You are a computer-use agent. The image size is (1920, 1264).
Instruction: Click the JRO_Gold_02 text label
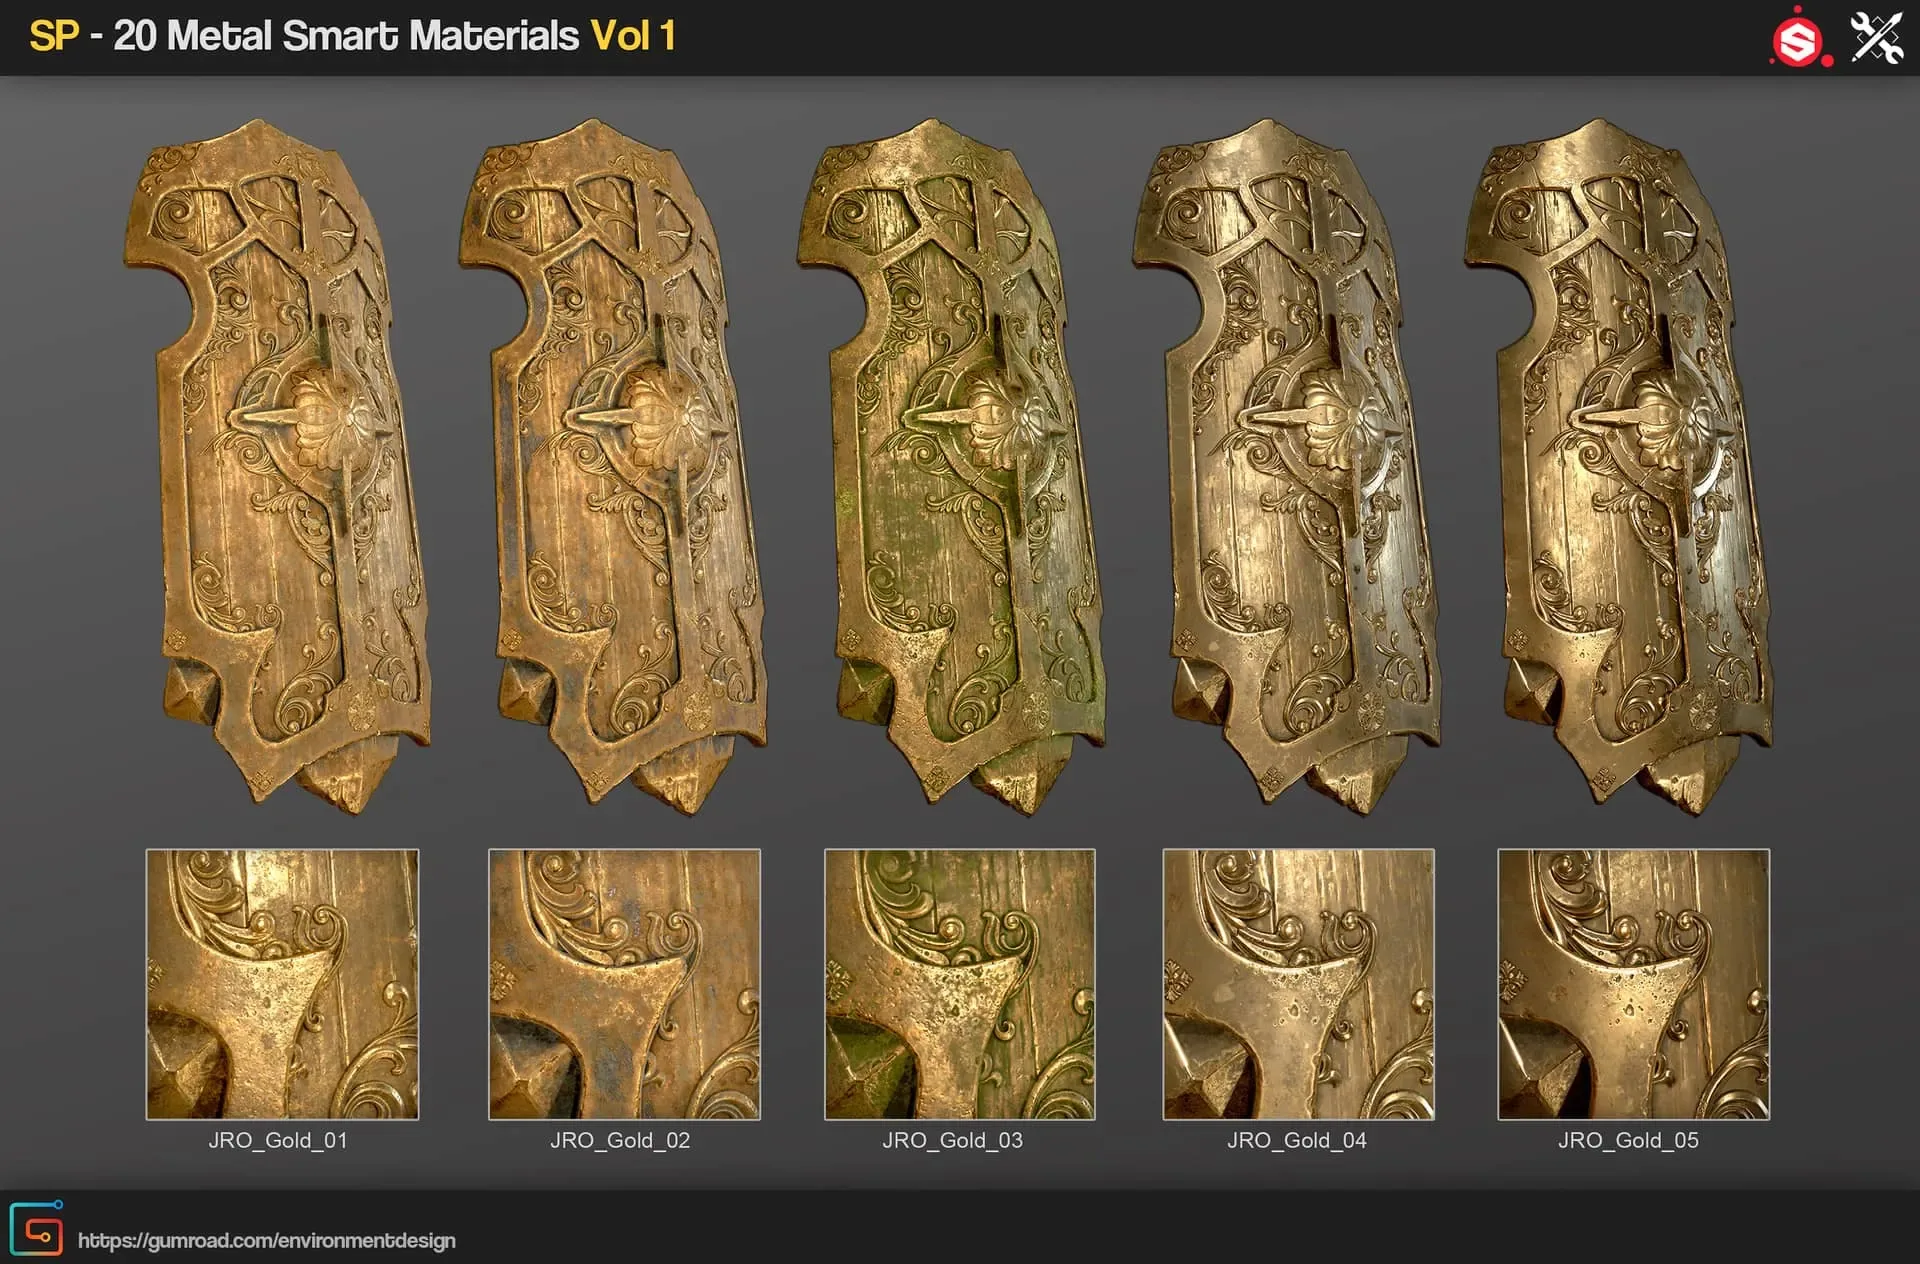620,1140
